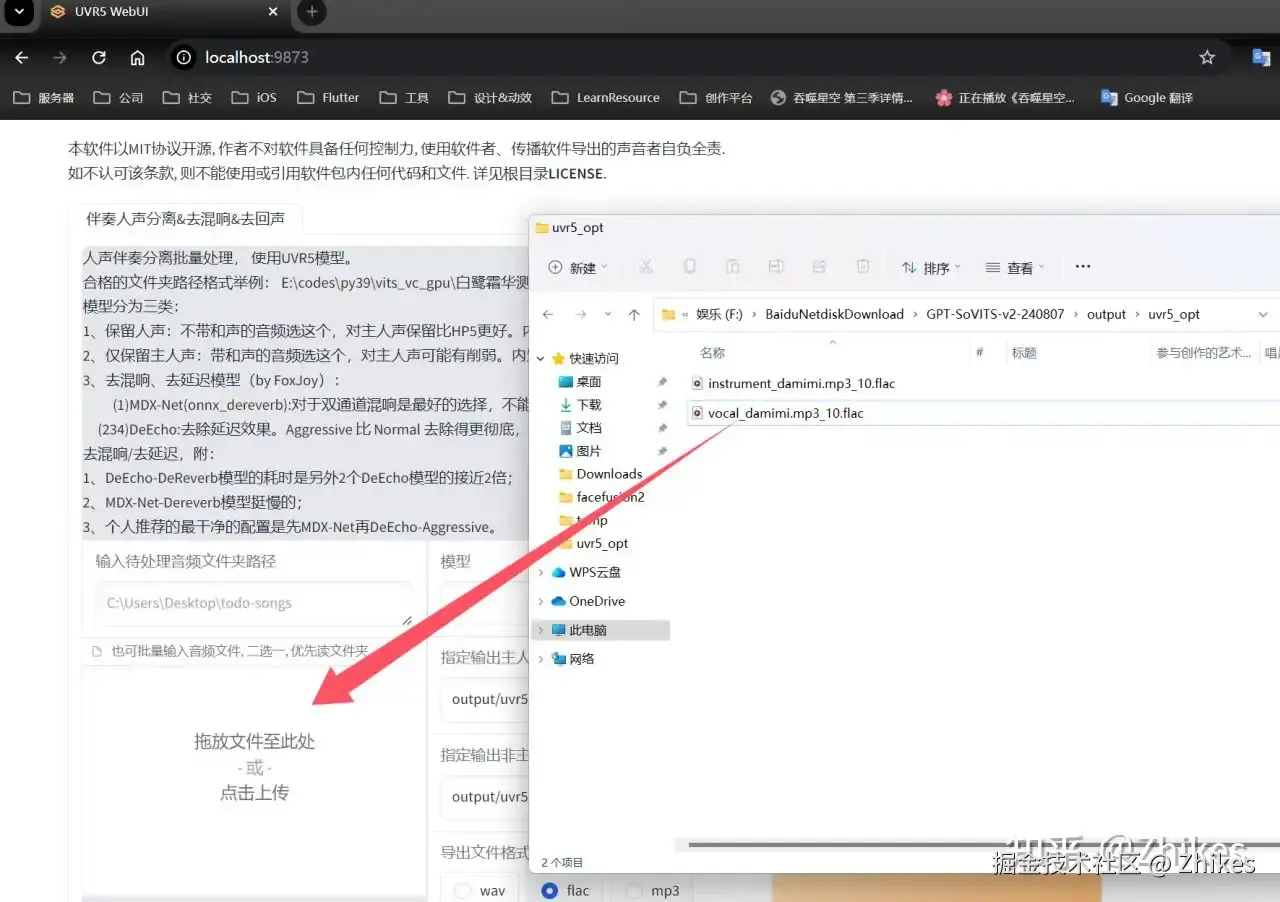This screenshot has height=902, width=1280.
Task: Click the browser back arrow
Action: click(x=22, y=58)
